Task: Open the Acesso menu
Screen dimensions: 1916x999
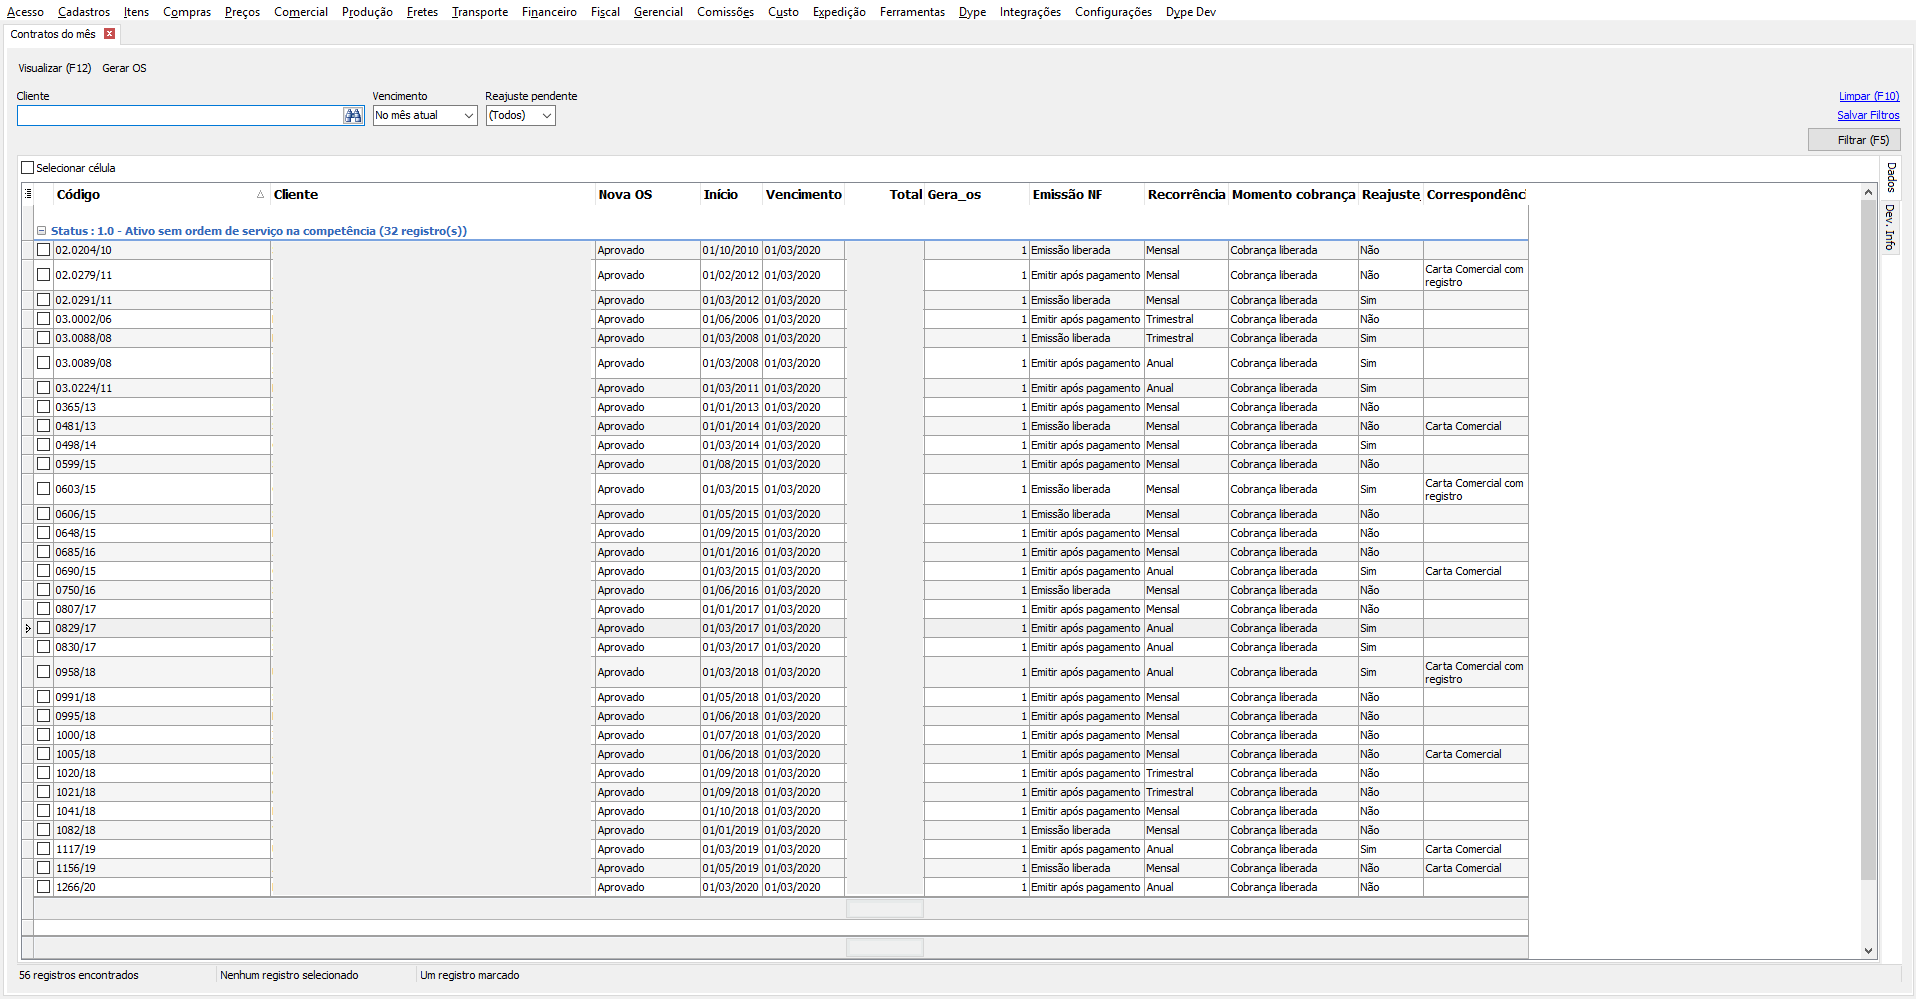Action: coord(25,12)
